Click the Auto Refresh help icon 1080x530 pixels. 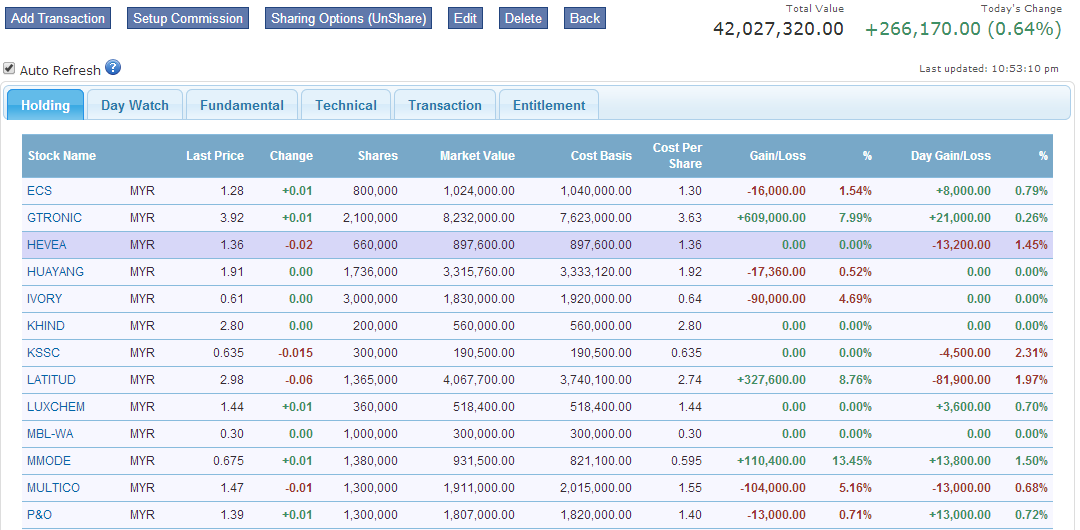pos(113,68)
